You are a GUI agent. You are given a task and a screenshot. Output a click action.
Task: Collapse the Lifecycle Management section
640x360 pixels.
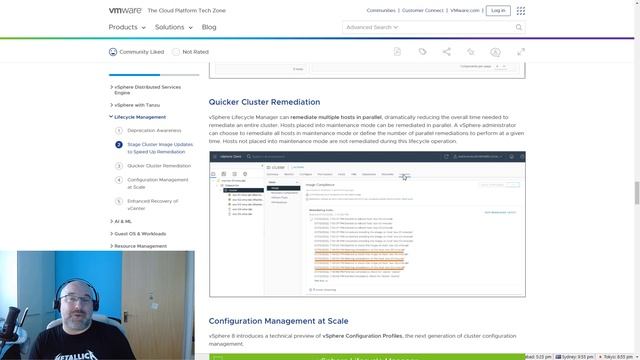pyautogui.click(x=138, y=117)
